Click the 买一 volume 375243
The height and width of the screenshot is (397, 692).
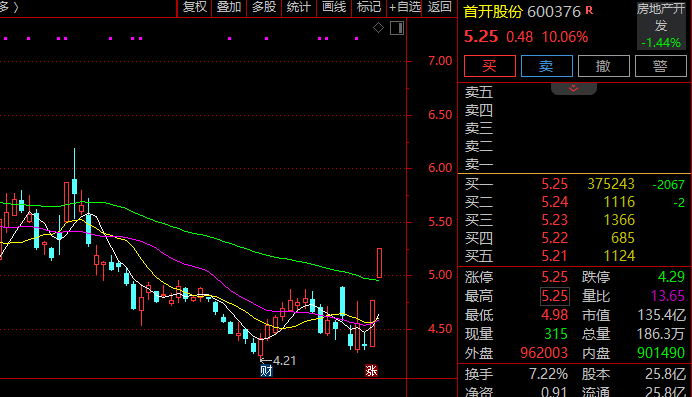point(611,184)
